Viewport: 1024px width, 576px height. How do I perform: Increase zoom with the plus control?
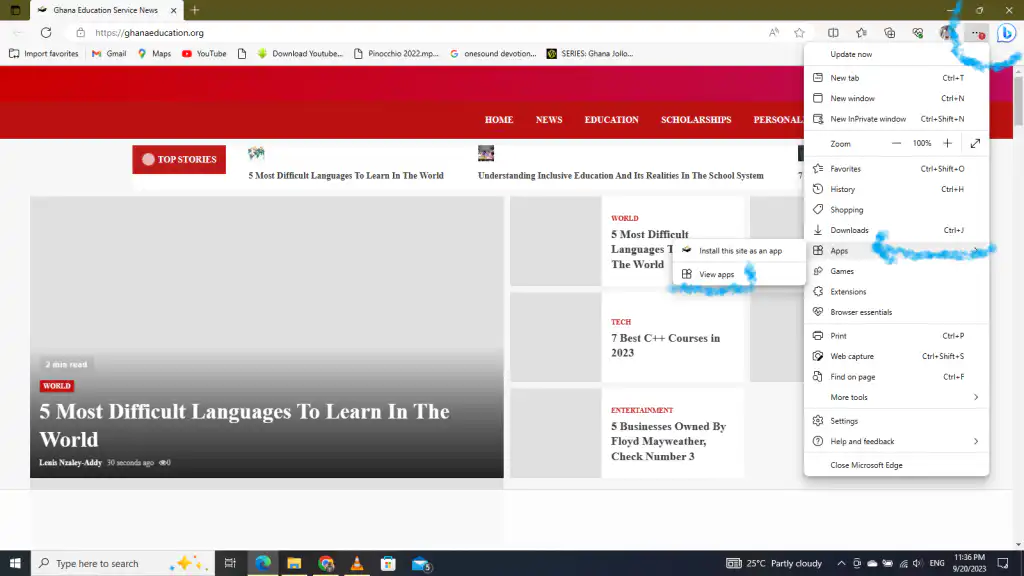[946, 143]
